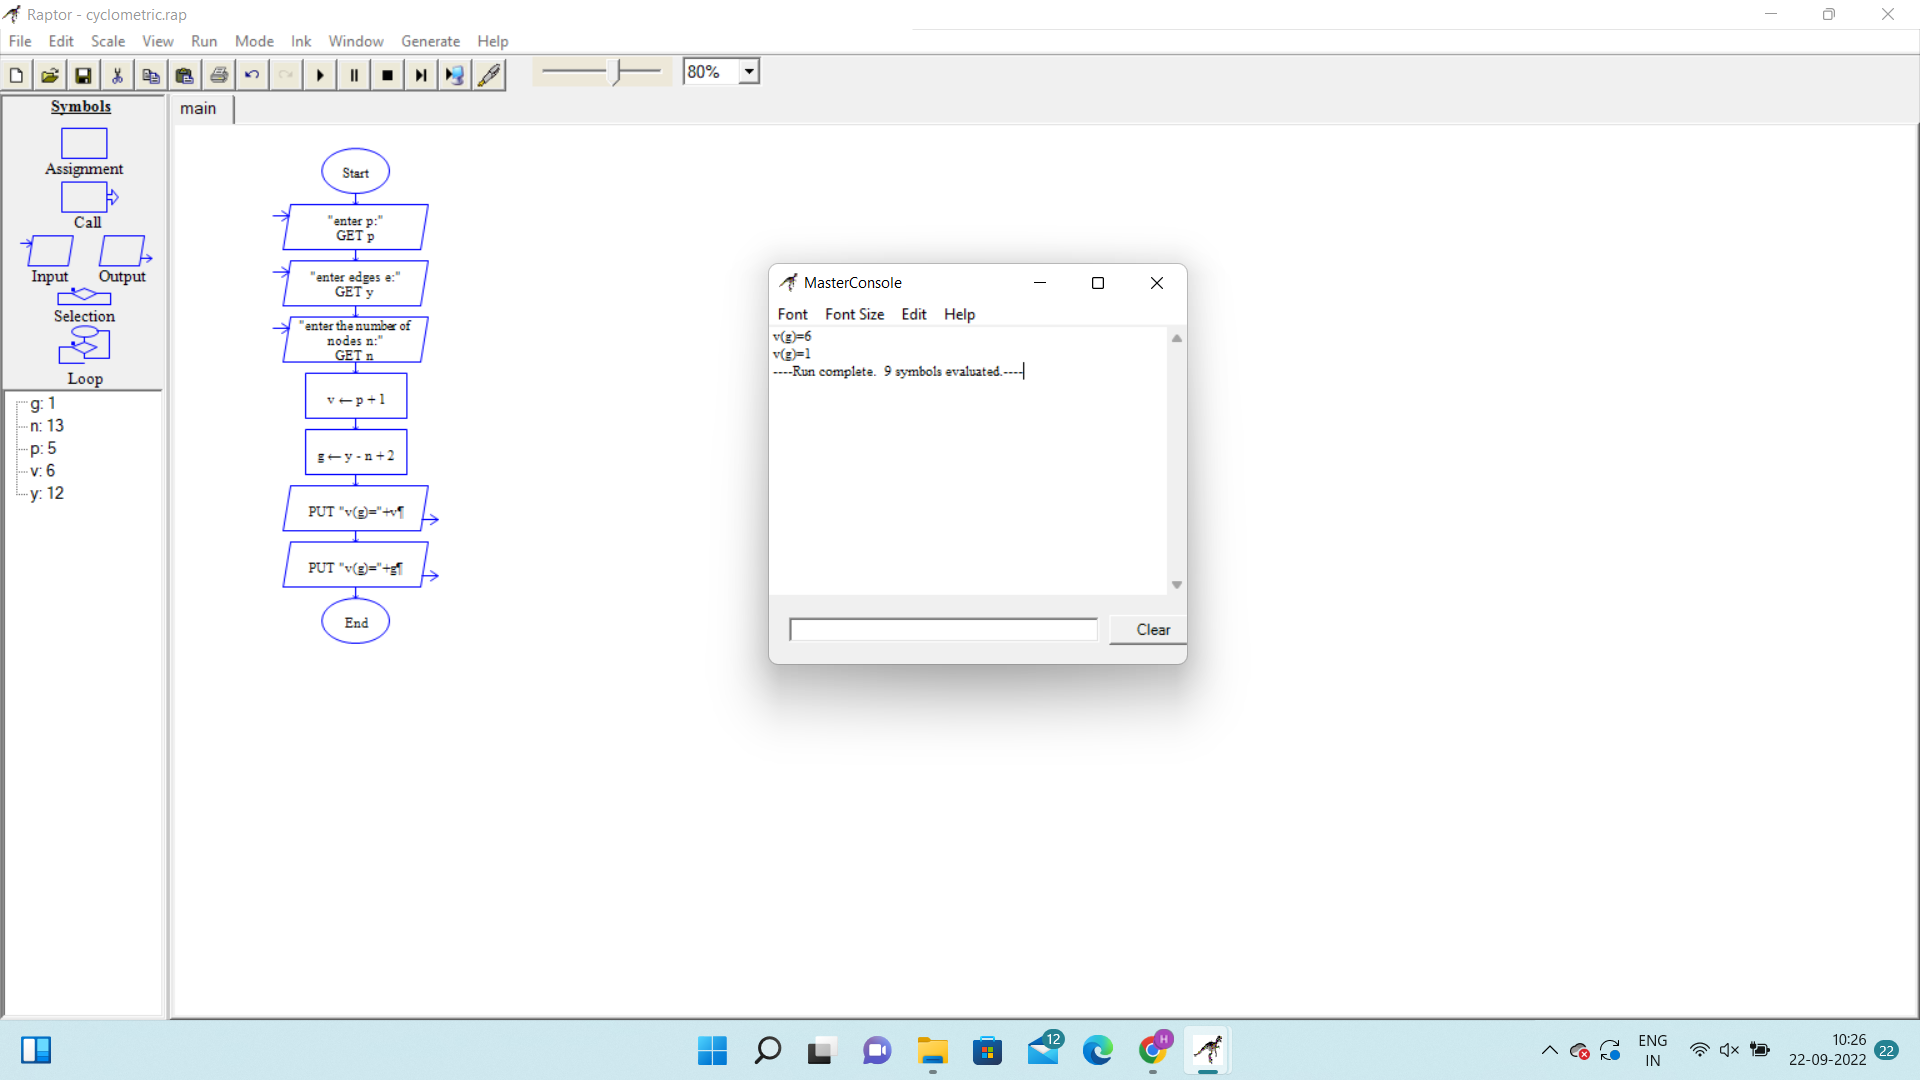This screenshot has width=1920, height=1080.
Task: Select the Selection symbol in Symbols panel
Action: pyautogui.click(x=84, y=298)
